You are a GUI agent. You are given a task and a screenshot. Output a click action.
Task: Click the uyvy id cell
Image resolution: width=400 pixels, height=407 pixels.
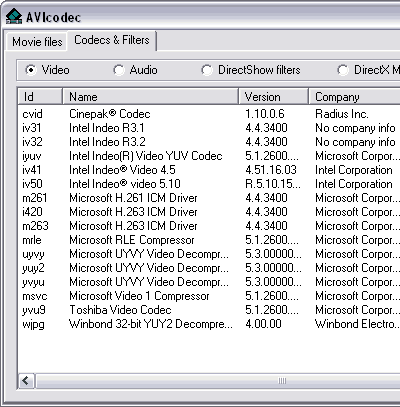(33, 255)
